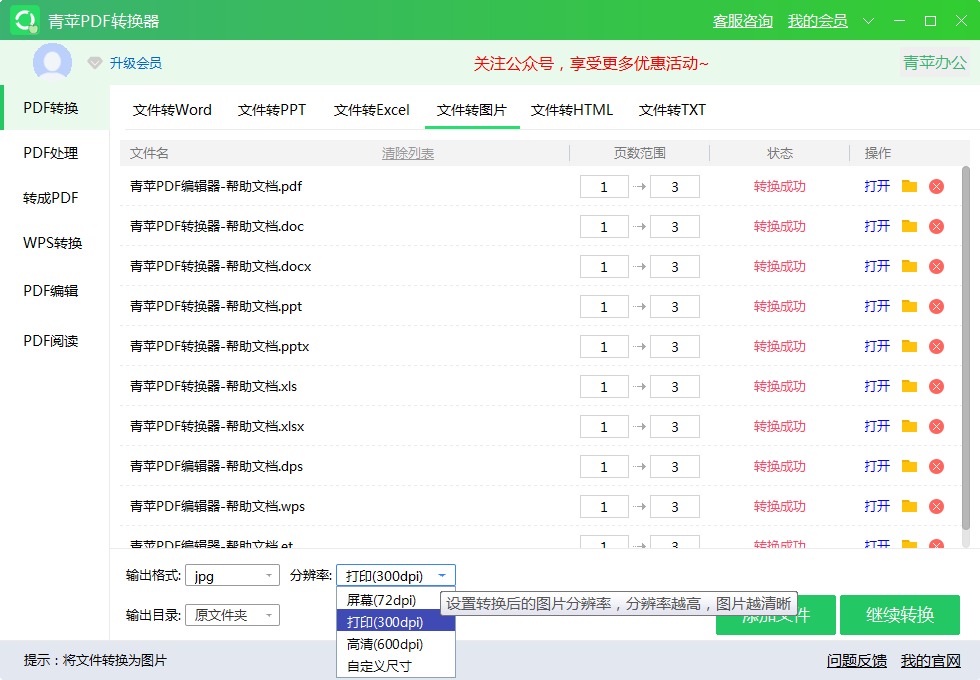The width and height of the screenshot is (980, 680).
Task: Remove 帮助文档.xlsx with its red delete icon
Action: pos(936,426)
